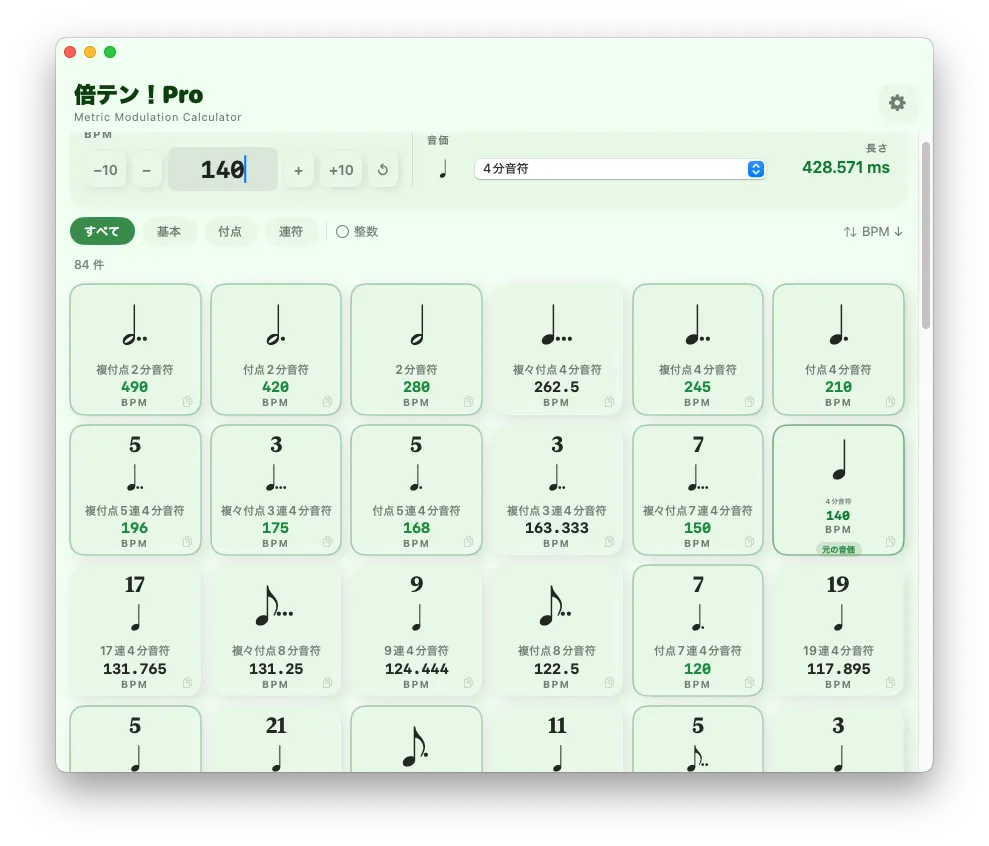
Task: Copy the 124.444 BPM card value
Action: point(469,683)
